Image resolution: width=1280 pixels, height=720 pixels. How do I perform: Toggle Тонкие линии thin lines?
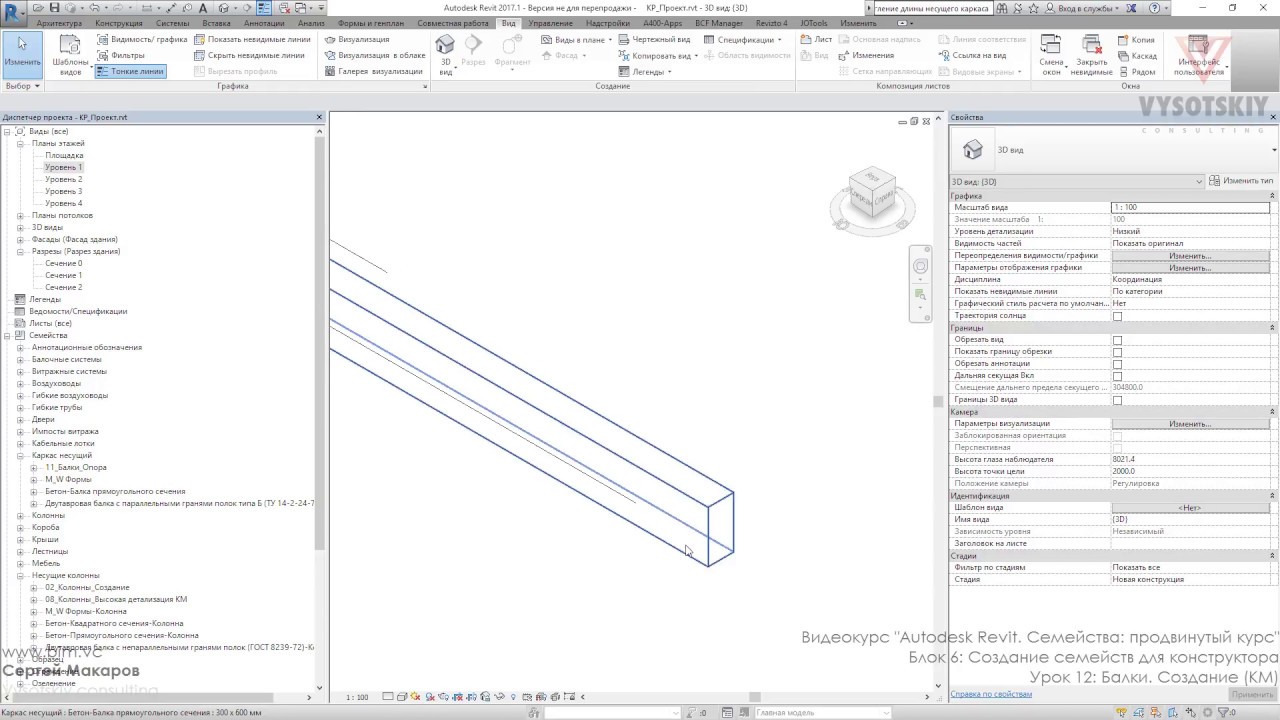click(130, 72)
